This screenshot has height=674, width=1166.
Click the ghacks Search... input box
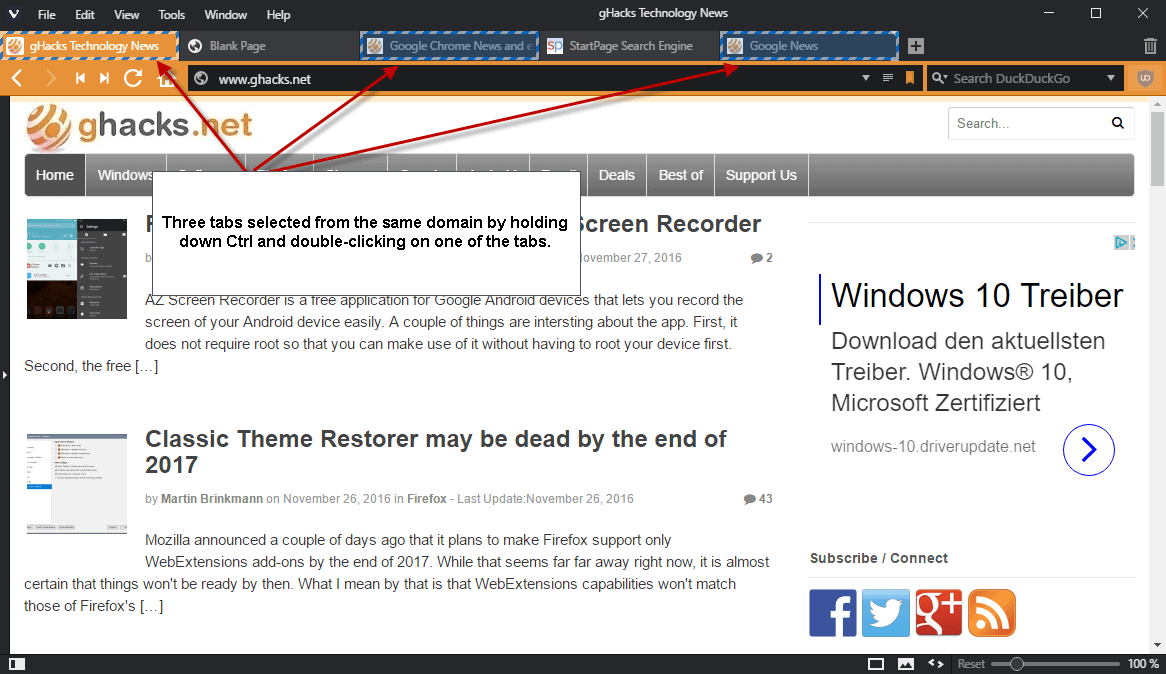1029,123
